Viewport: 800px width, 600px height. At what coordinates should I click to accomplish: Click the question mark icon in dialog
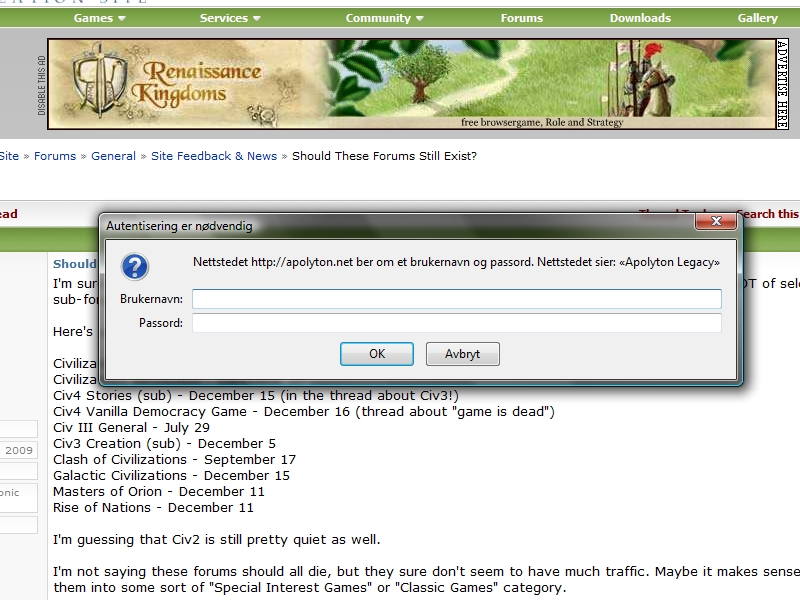(134, 266)
